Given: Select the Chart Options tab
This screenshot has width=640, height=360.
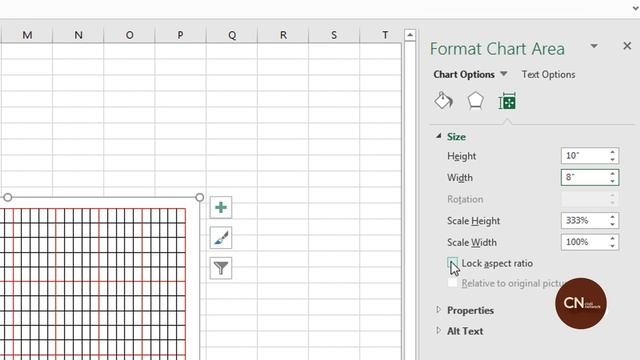Looking at the screenshot, I should (464, 74).
